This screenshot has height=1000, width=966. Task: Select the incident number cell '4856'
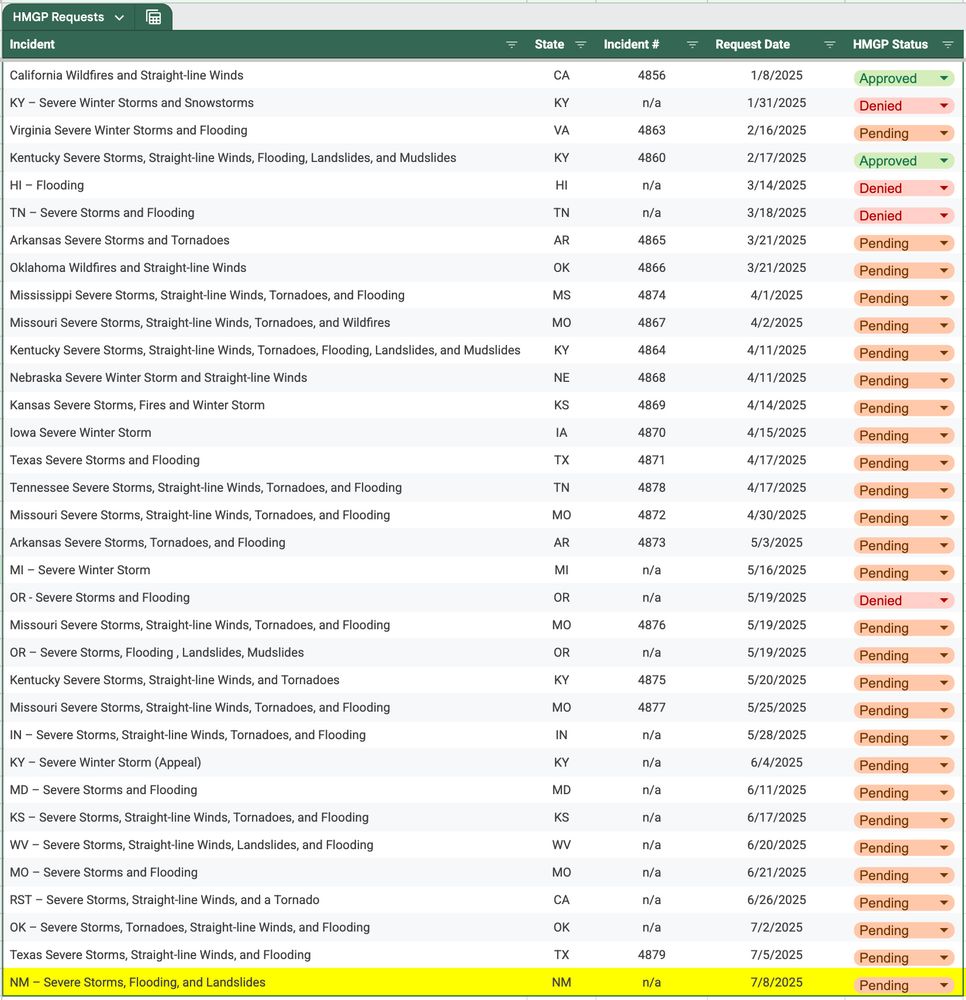coord(651,75)
